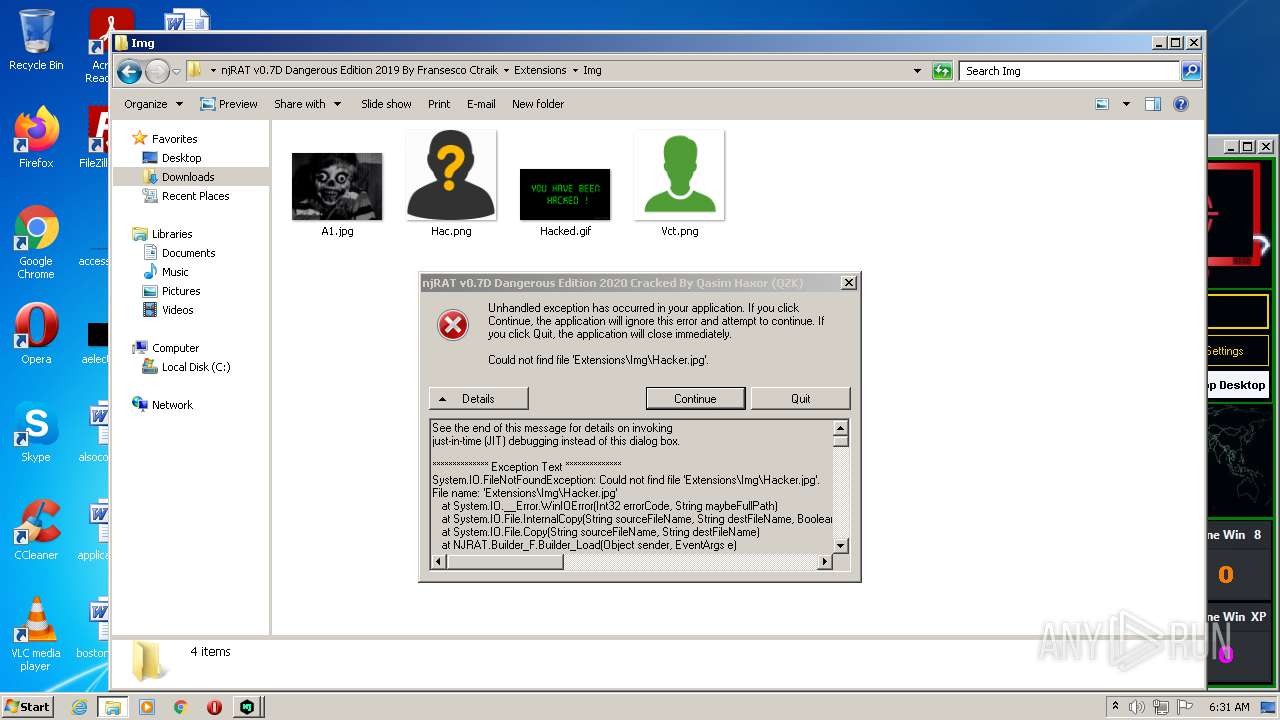Open the Change your view icon
The height and width of the screenshot is (720, 1280).
click(1102, 104)
